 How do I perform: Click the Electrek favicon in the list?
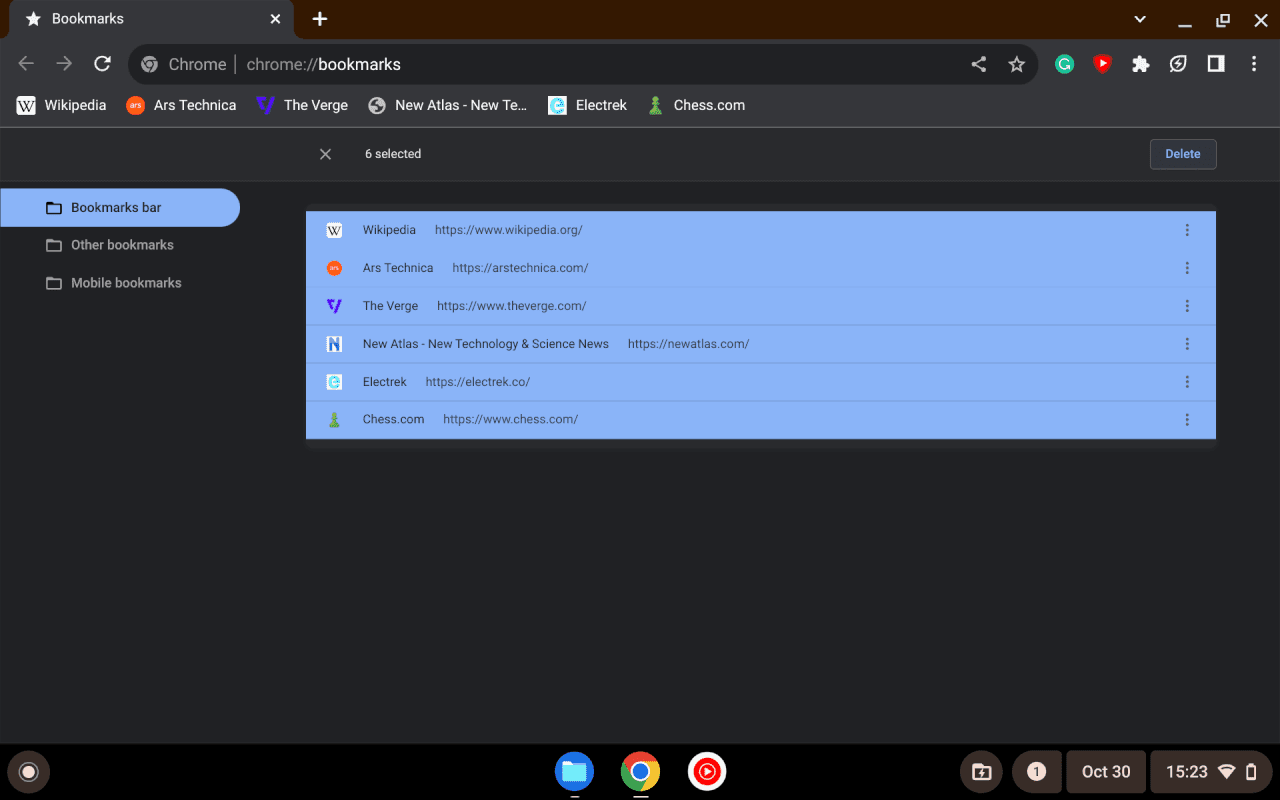click(x=334, y=382)
